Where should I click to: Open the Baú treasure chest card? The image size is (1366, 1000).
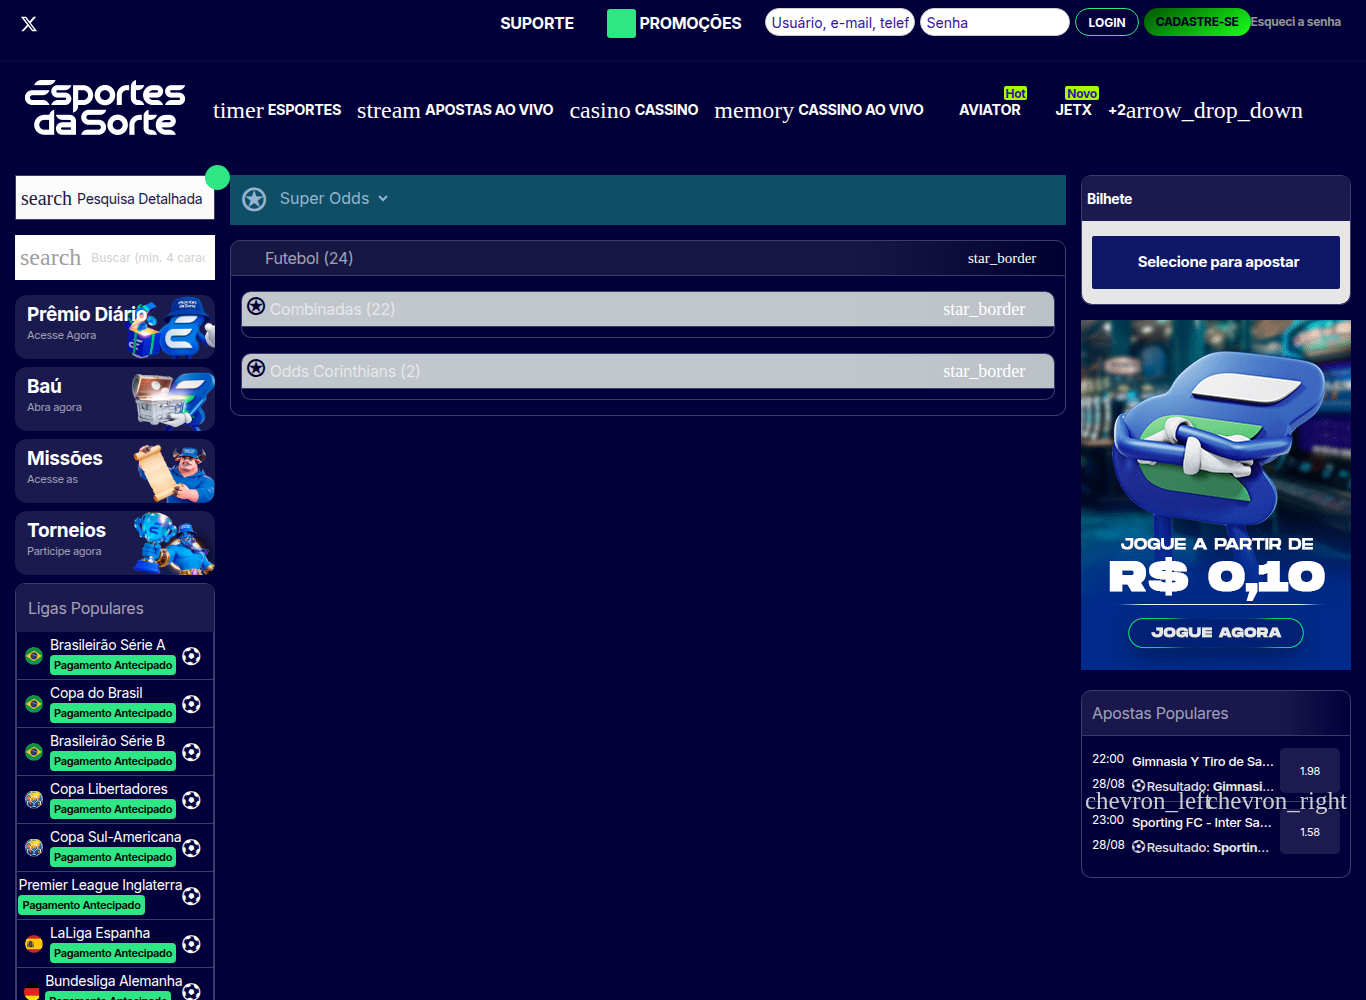click(115, 399)
